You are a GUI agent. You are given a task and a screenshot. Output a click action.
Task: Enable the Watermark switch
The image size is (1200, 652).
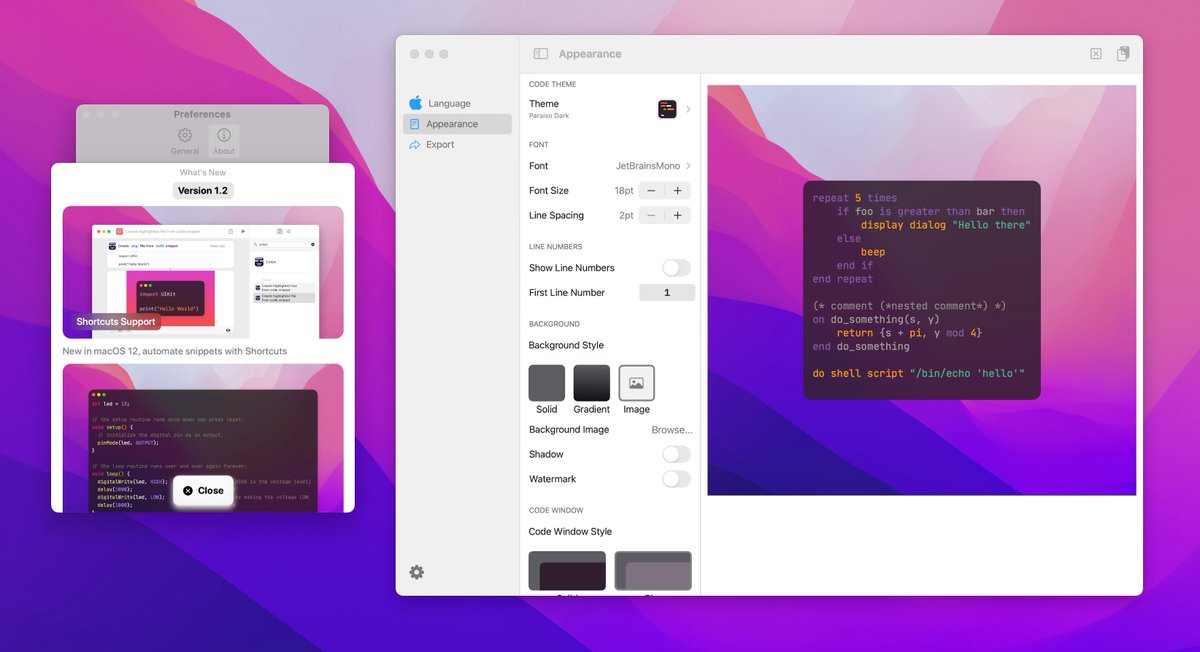676,479
